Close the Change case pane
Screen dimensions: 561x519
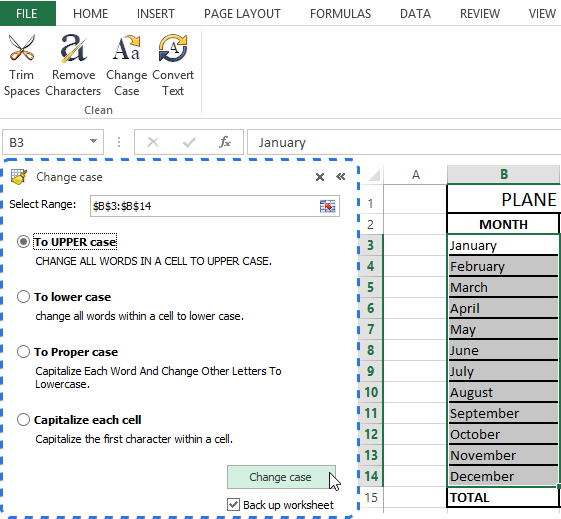320,177
